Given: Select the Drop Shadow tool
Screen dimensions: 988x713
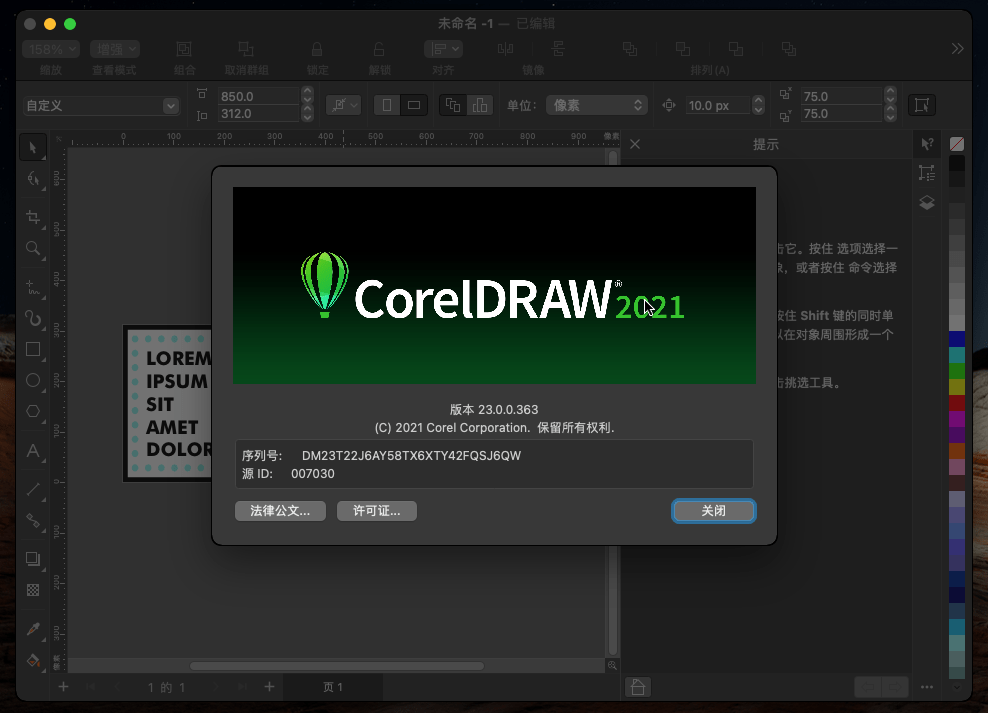Looking at the screenshot, I should point(33,559).
